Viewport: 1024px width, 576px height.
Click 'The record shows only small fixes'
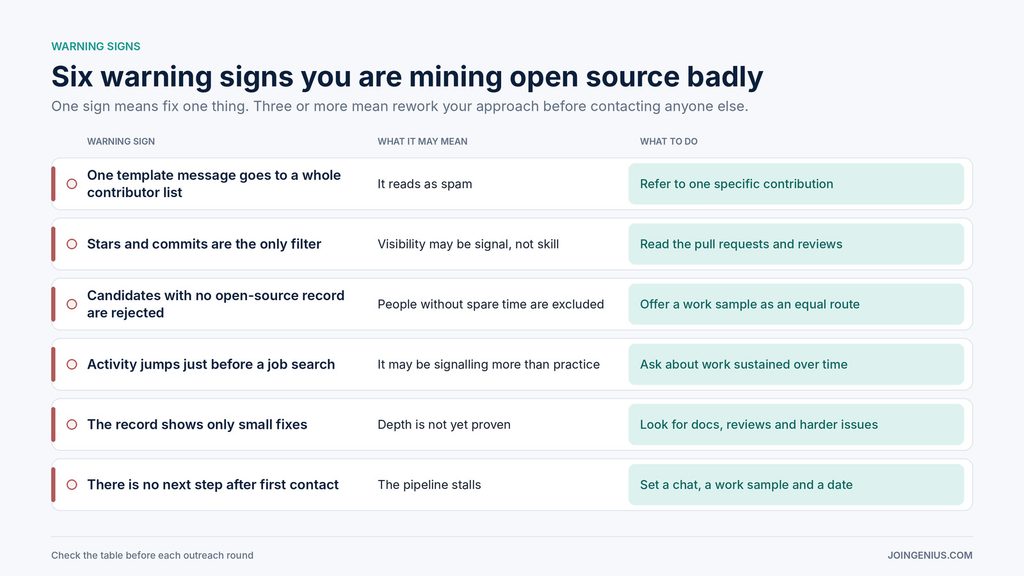point(197,424)
